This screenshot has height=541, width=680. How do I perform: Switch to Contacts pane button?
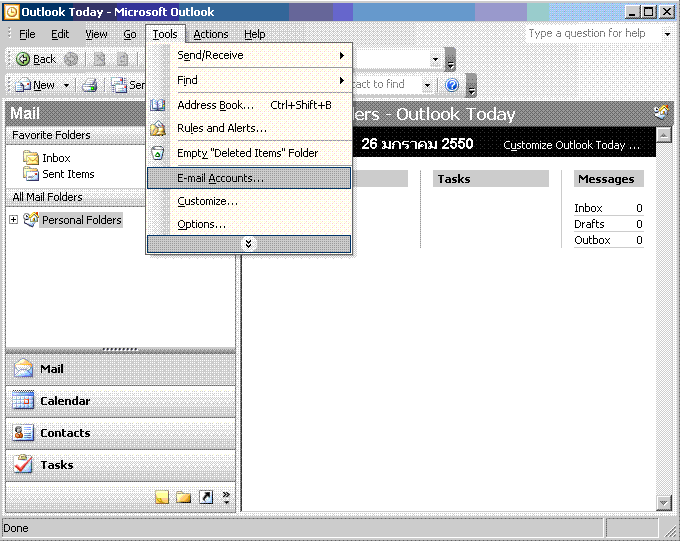coord(121,433)
